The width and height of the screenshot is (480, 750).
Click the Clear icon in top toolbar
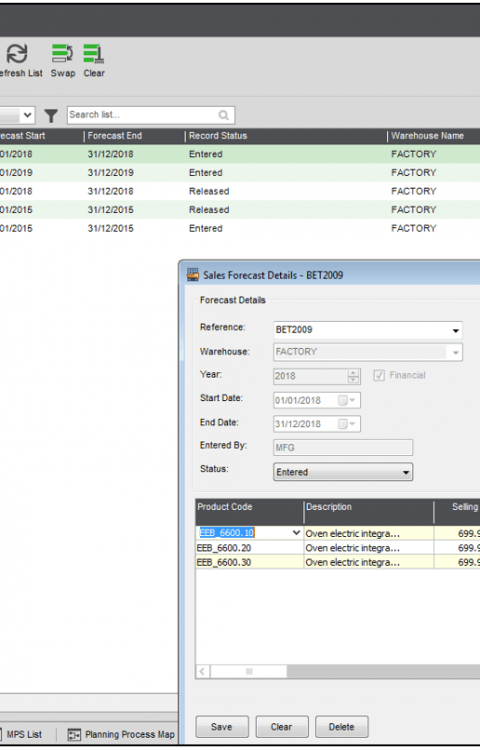[94, 54]
